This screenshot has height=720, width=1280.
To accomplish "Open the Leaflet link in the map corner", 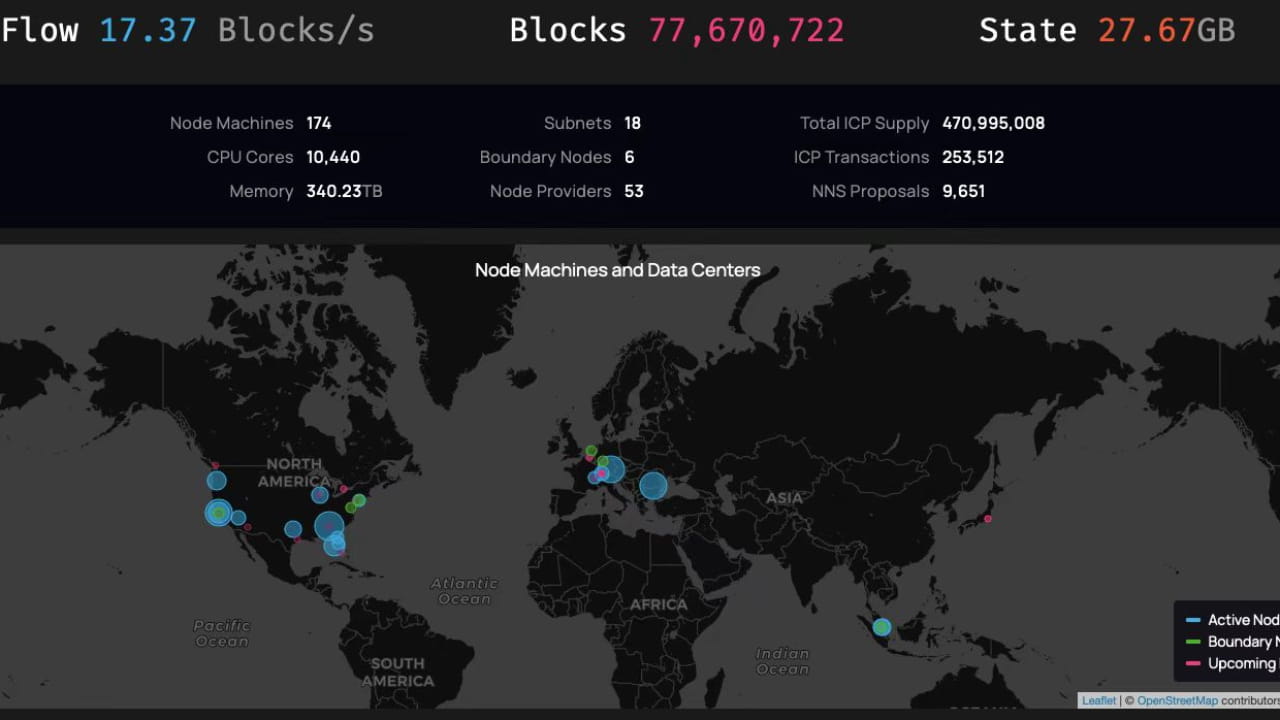I will [1099, 700].
